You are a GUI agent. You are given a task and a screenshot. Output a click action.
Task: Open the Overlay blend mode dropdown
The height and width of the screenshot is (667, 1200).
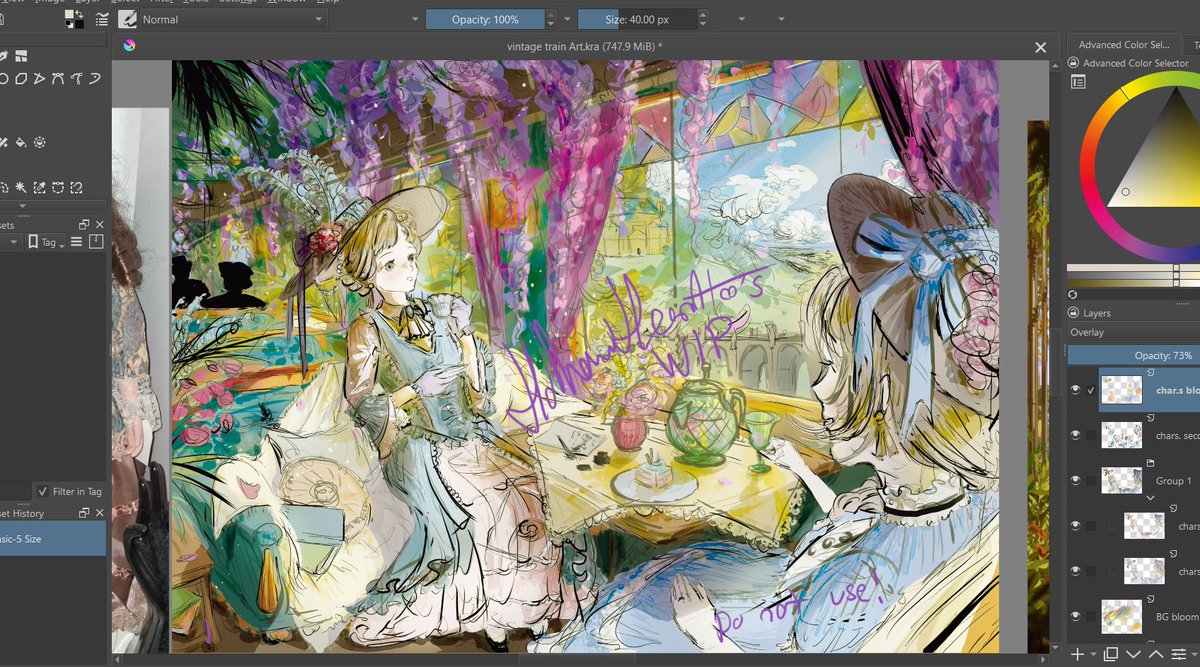coord(1130,332)
